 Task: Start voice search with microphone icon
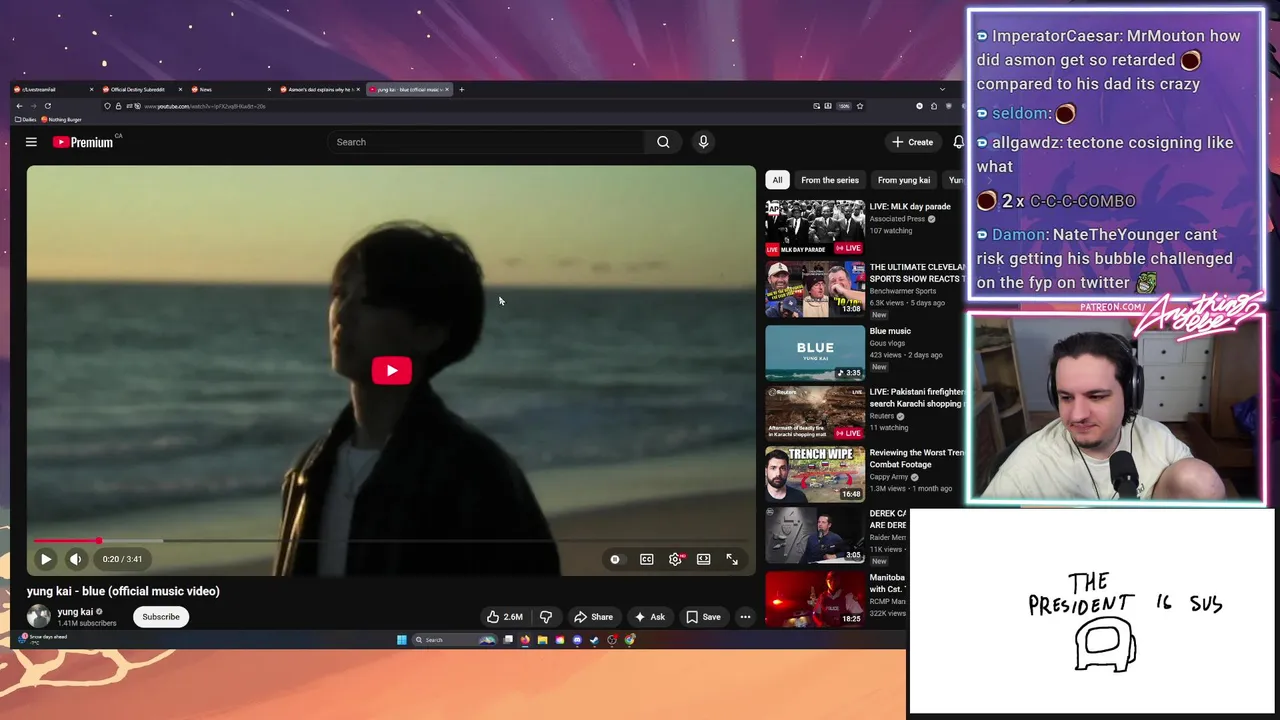(x=703, y=142)
